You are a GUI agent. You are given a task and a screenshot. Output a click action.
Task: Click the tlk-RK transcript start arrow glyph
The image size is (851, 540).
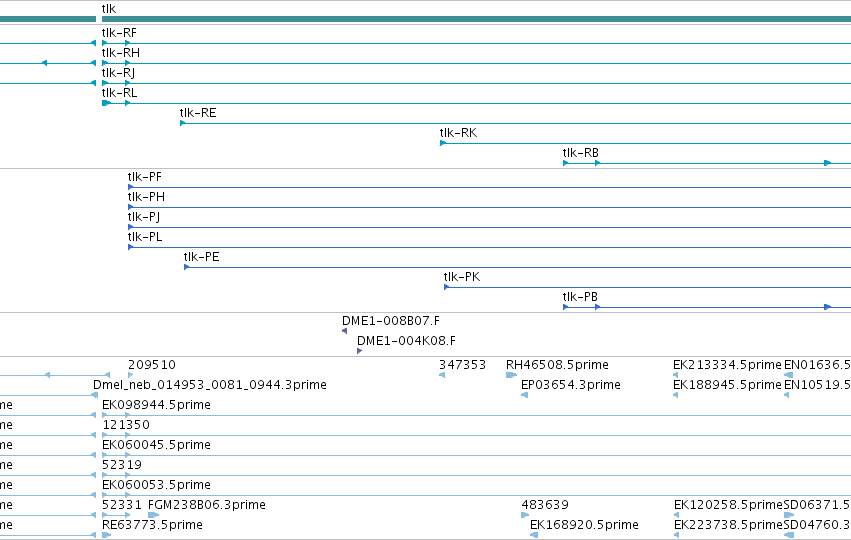[x=443, y=143]
